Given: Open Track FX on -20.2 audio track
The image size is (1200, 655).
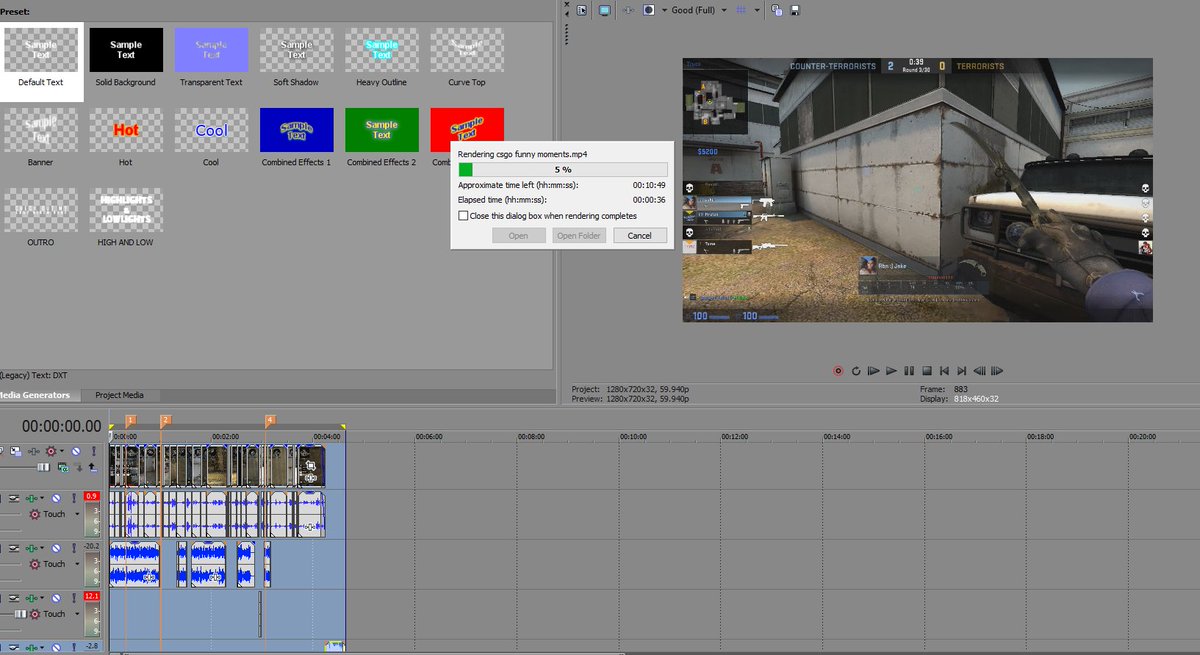Looking at the screenshot, I should click(x=31, y=548).
